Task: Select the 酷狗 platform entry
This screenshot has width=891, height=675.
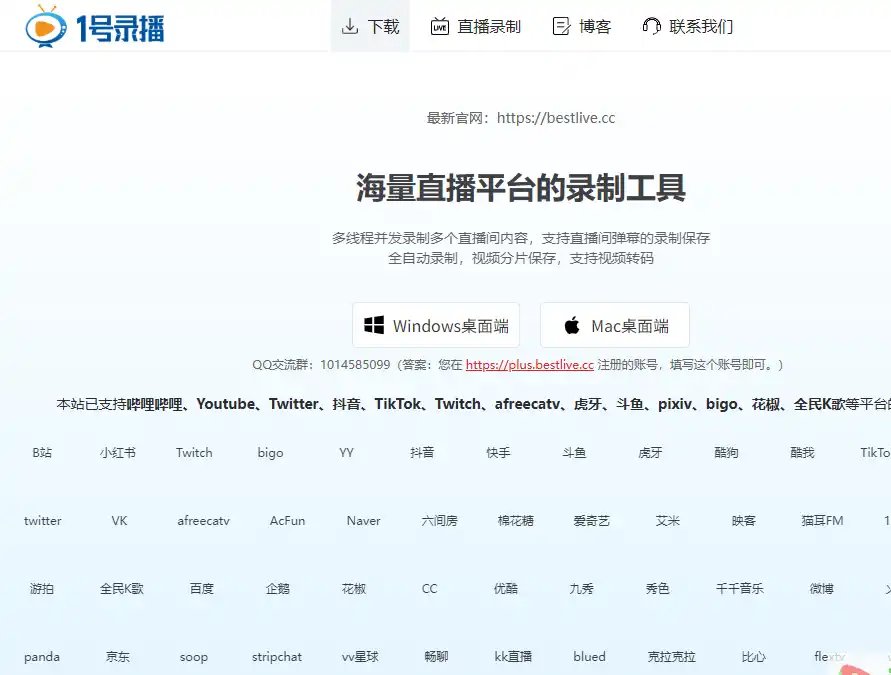Action: coord(726,453)
